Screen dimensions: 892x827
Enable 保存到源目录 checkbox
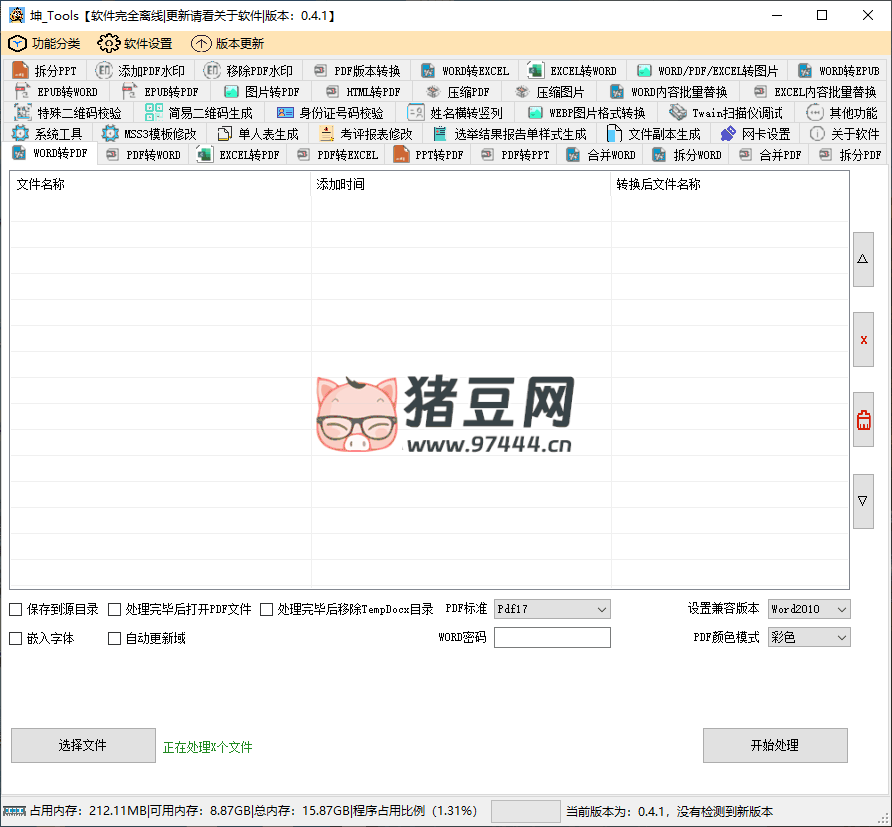point(16,609)
